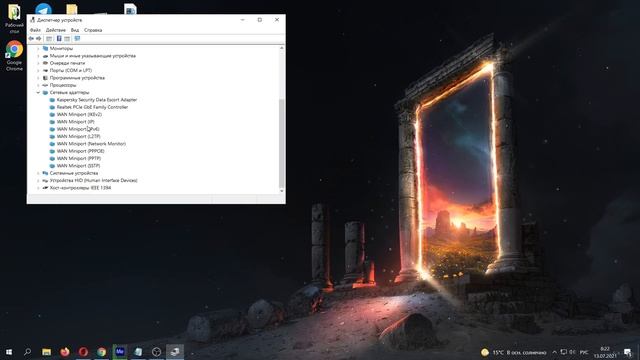Viewport: 640px width, 360px height.
Task: Select WAN Miniport (IKEv2)
Action: pos(79,115)
